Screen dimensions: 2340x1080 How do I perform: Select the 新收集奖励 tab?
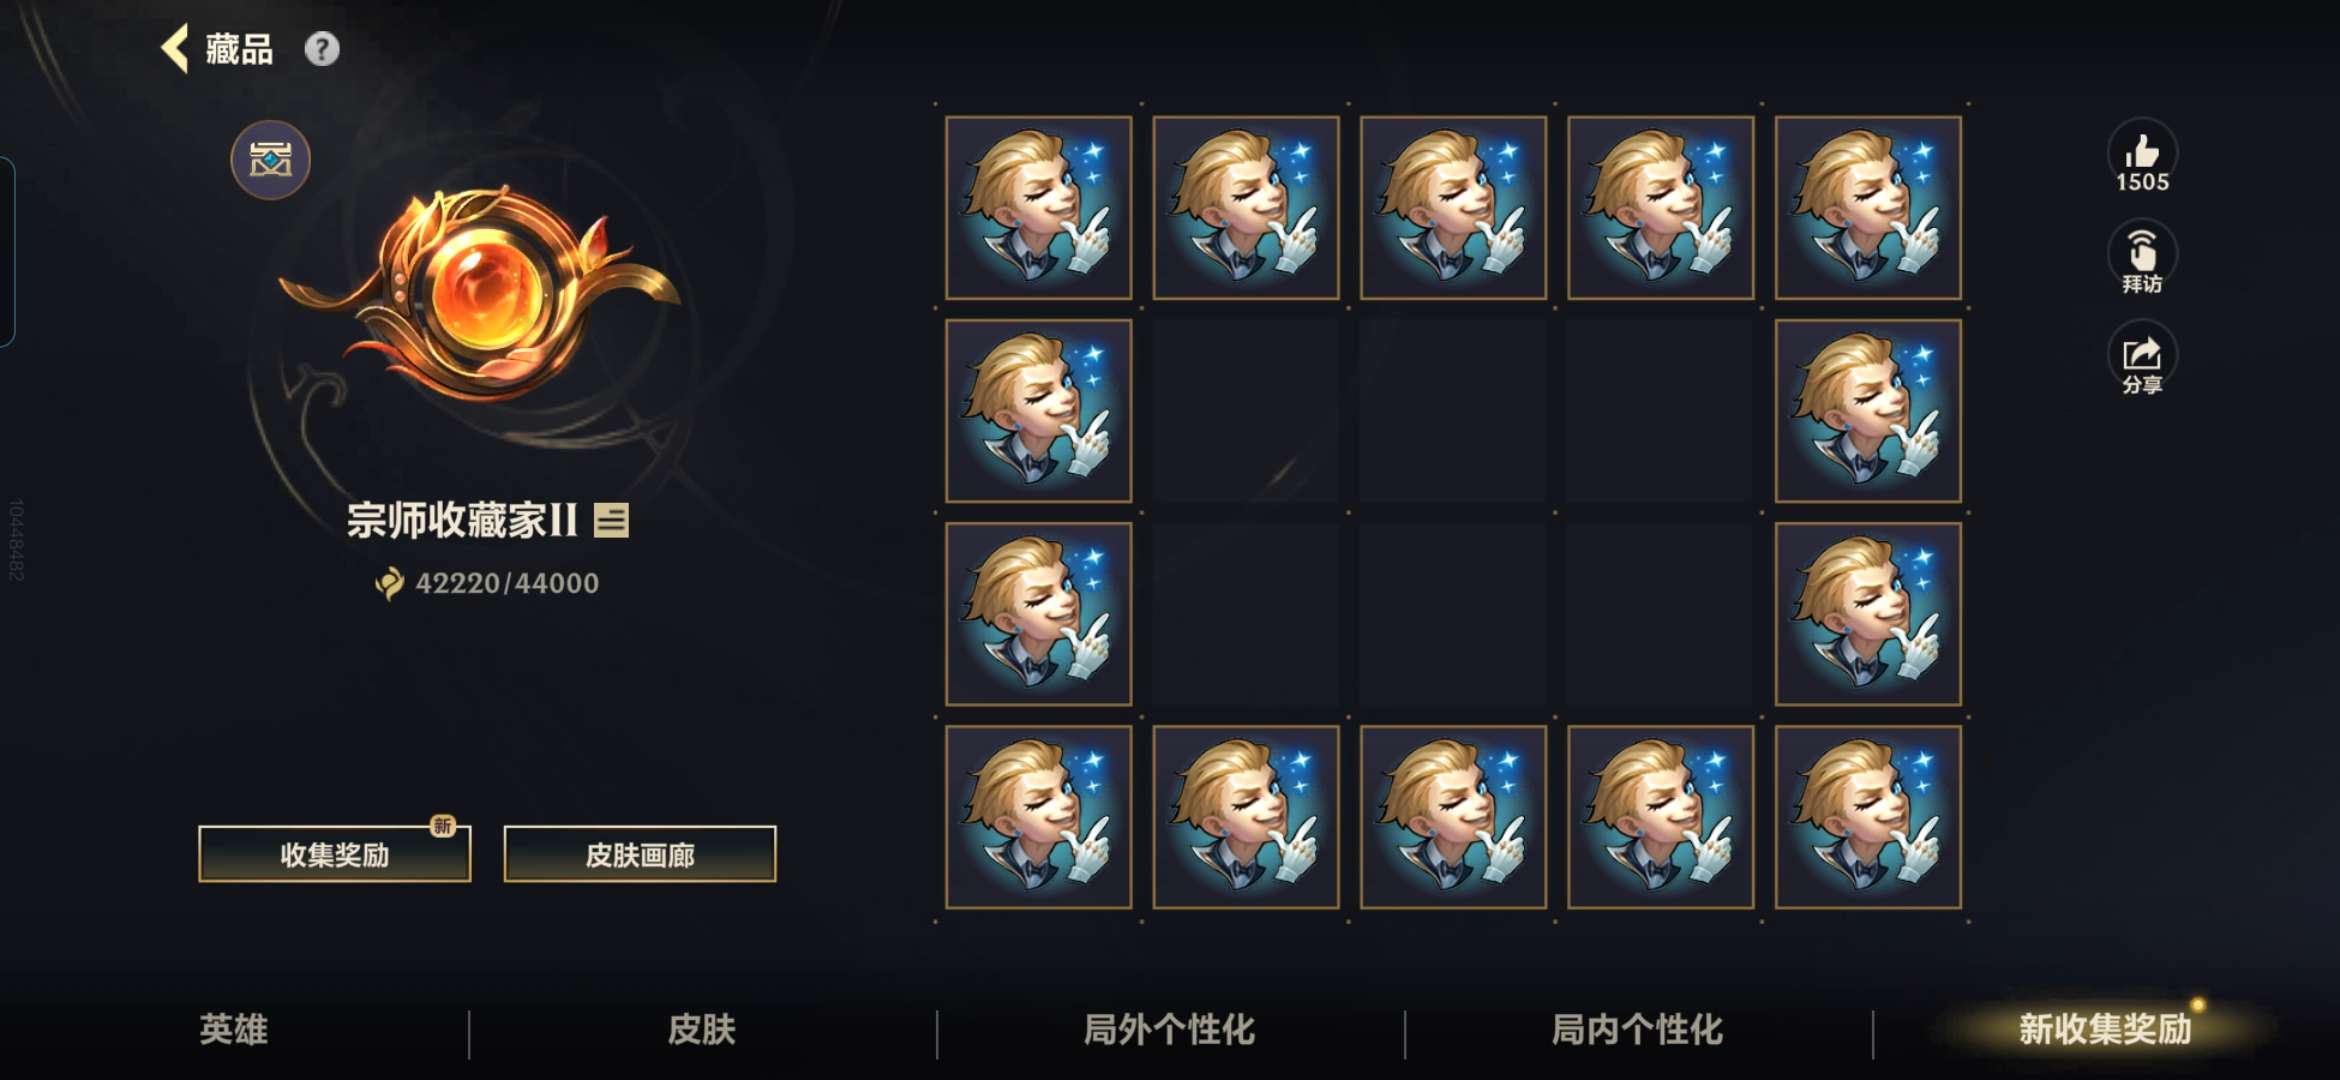pyautogui.click(x=2105, y=1029)
